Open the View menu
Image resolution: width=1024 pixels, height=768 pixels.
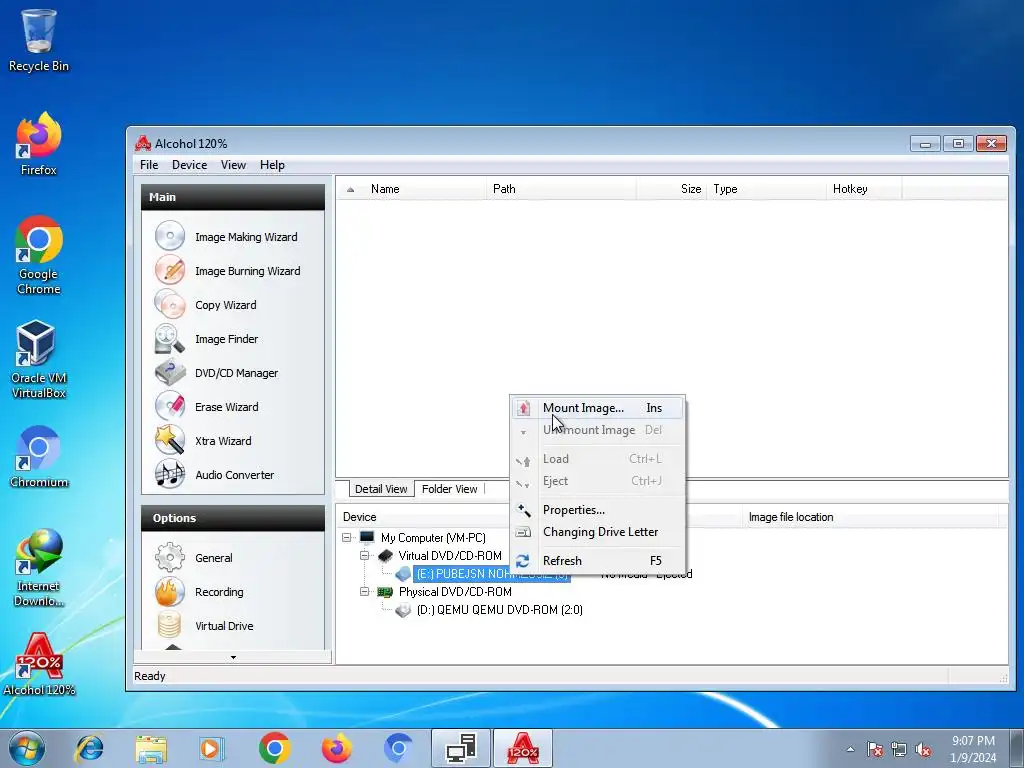tap(233, 165)
